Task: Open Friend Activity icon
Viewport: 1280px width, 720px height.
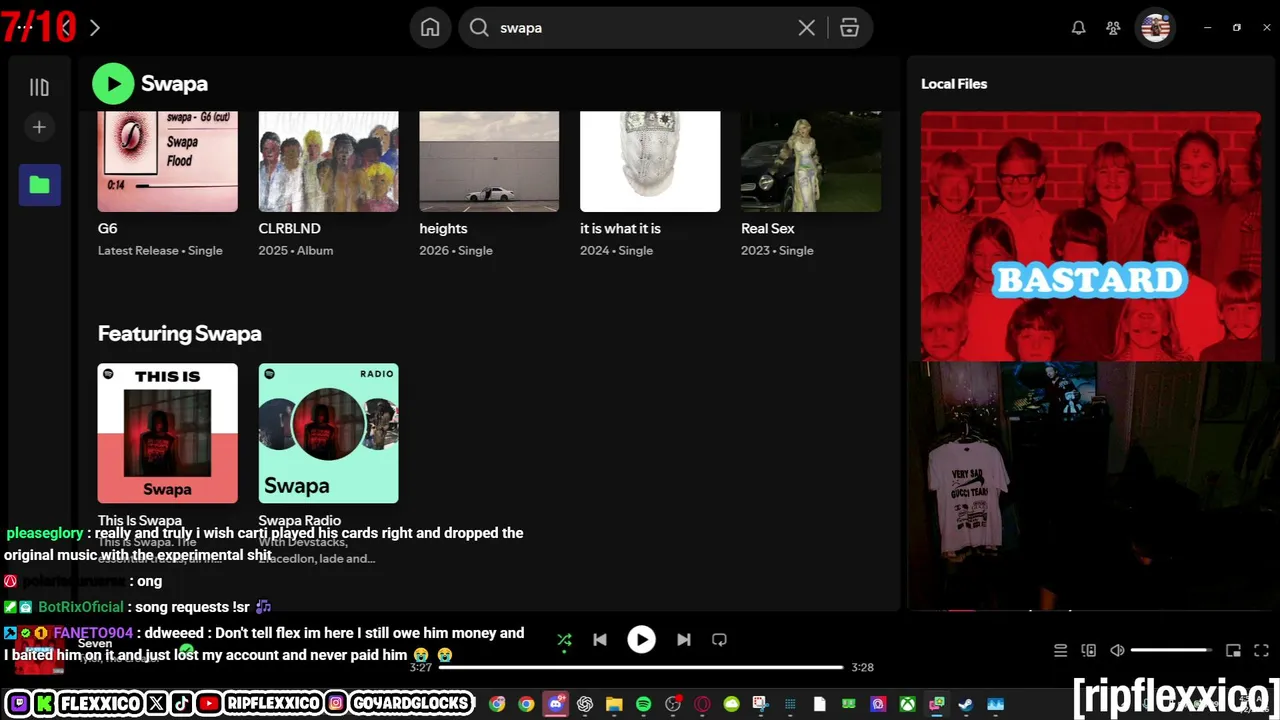Action: click(x=1113, y=28)
